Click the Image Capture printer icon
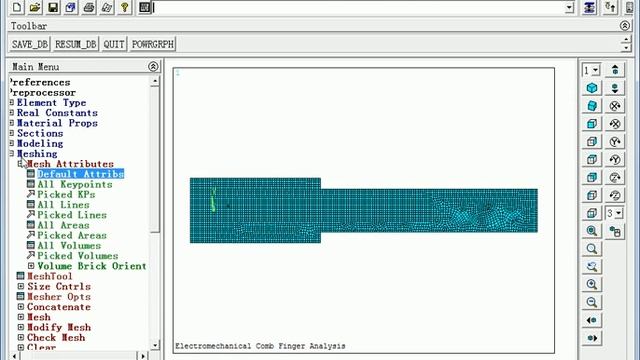This screenshot has height=360, width=640. click(89, 7)
